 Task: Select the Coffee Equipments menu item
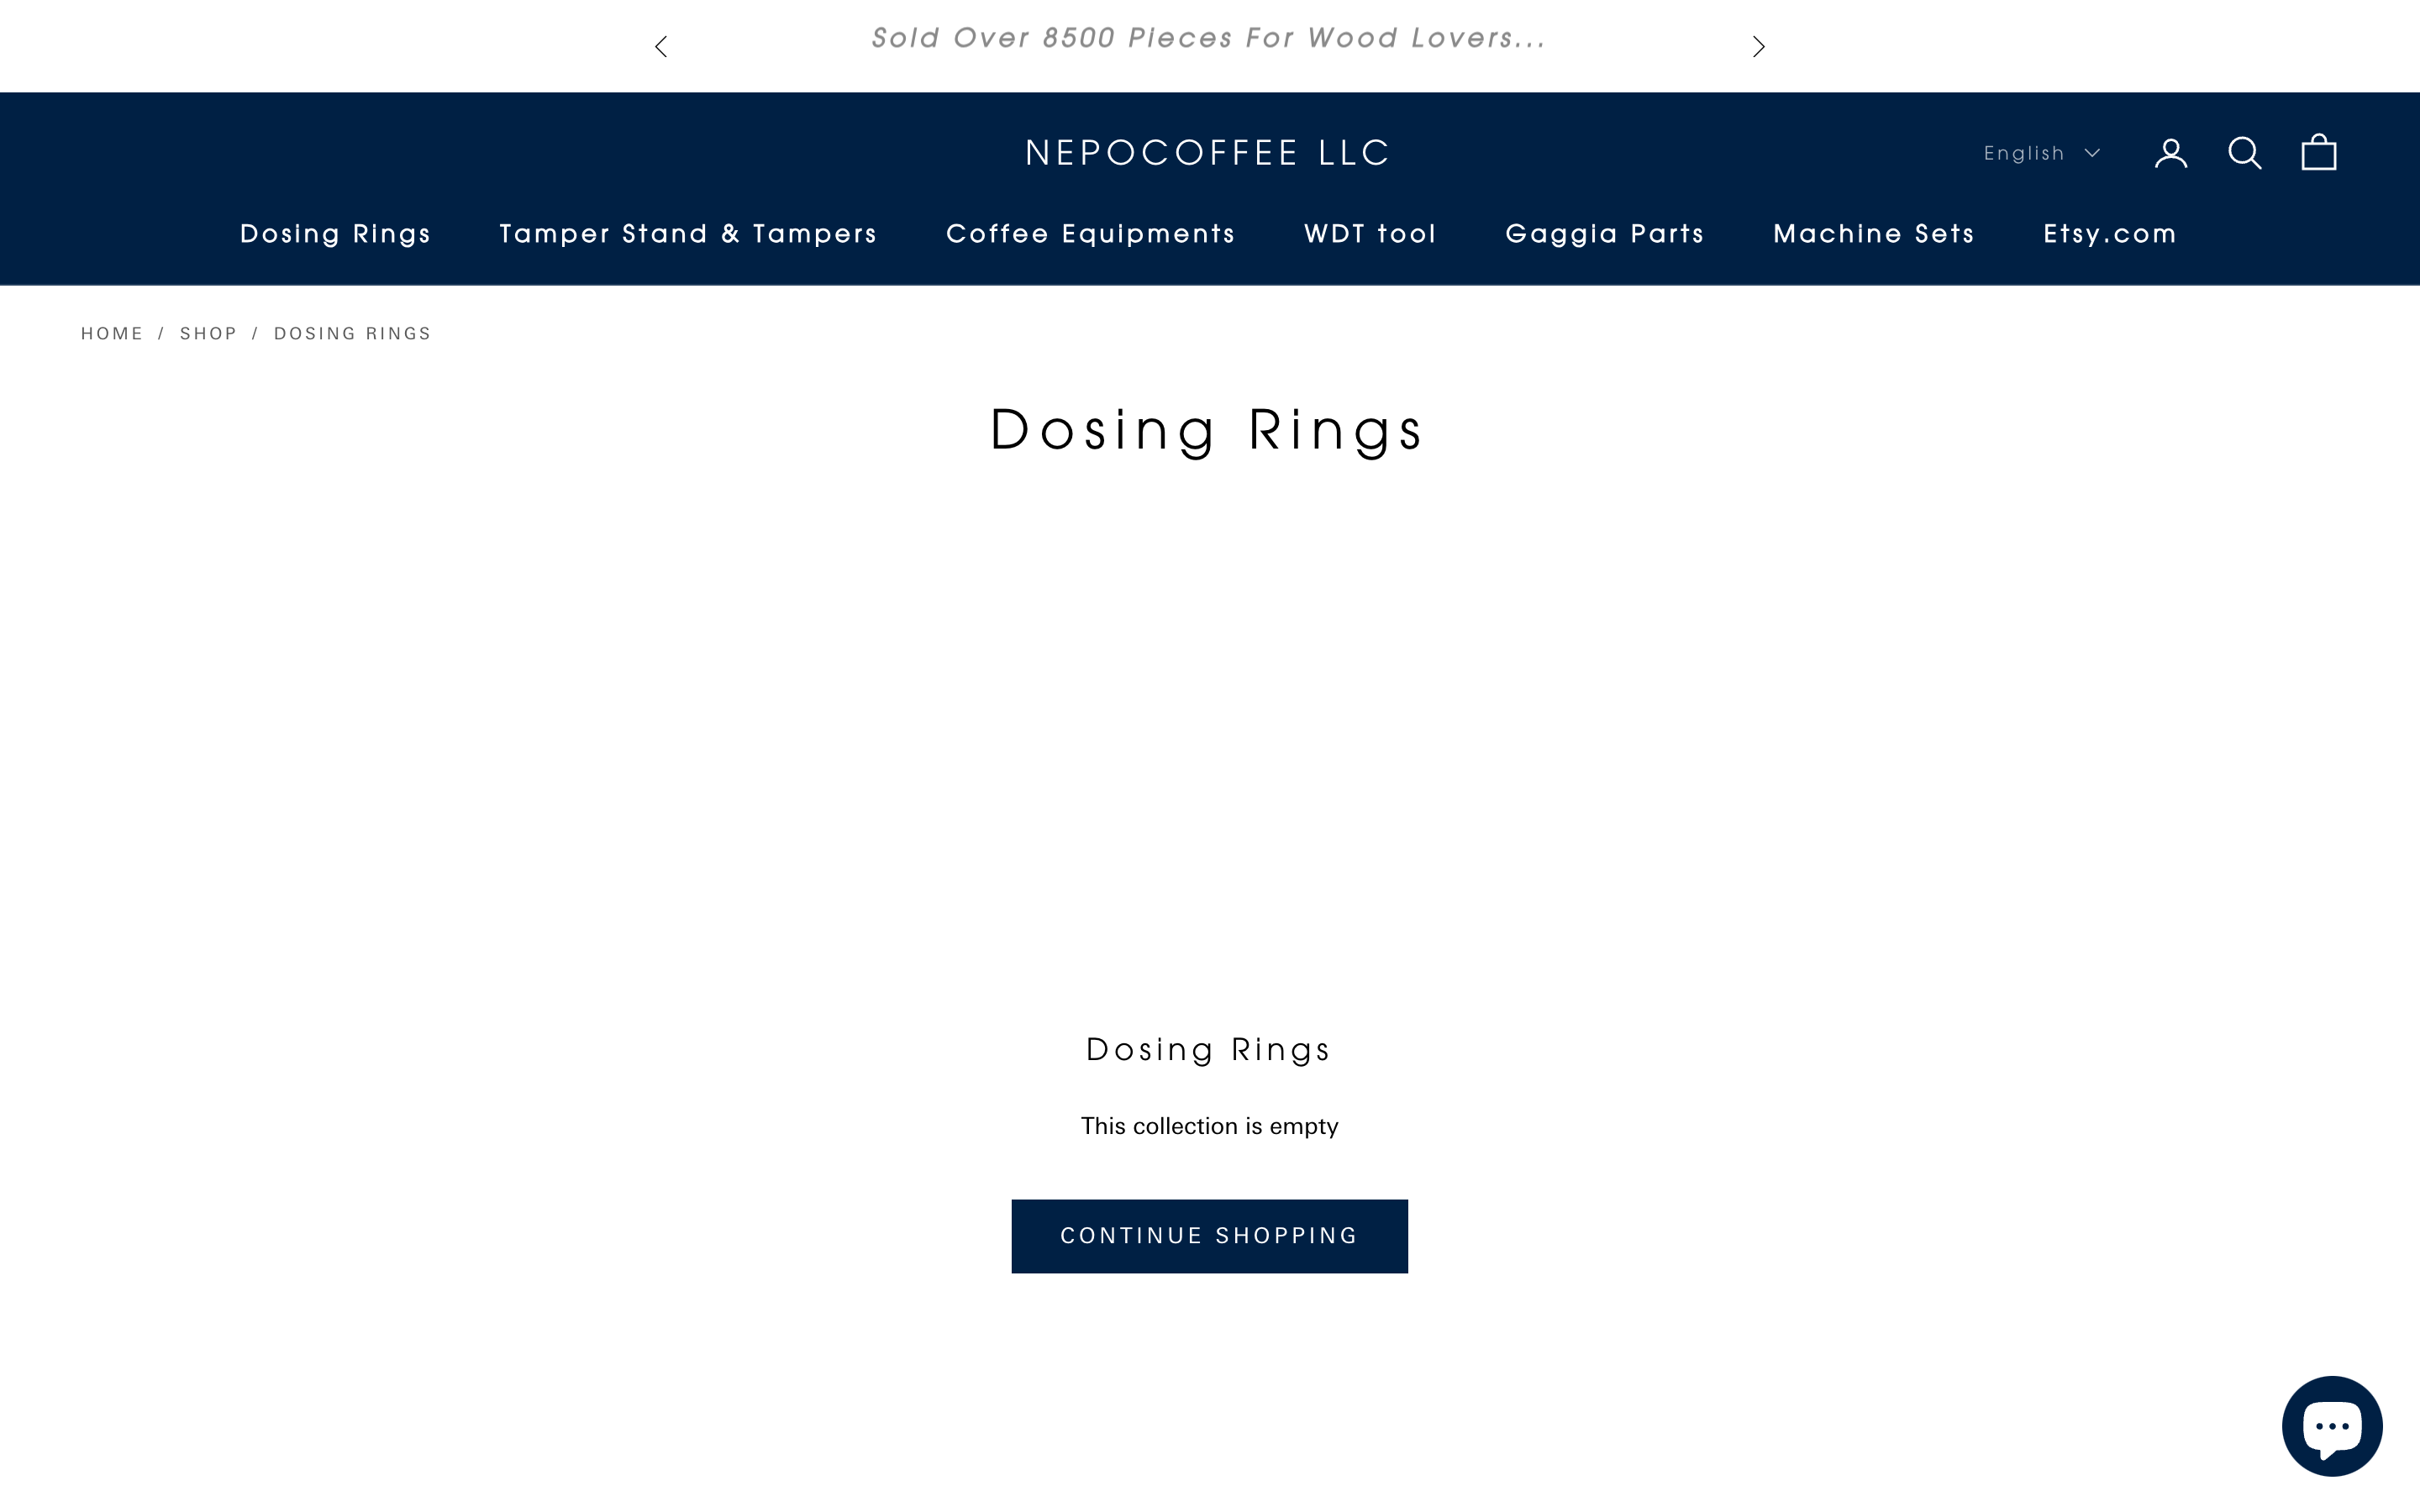click(x=1089, y=234)
